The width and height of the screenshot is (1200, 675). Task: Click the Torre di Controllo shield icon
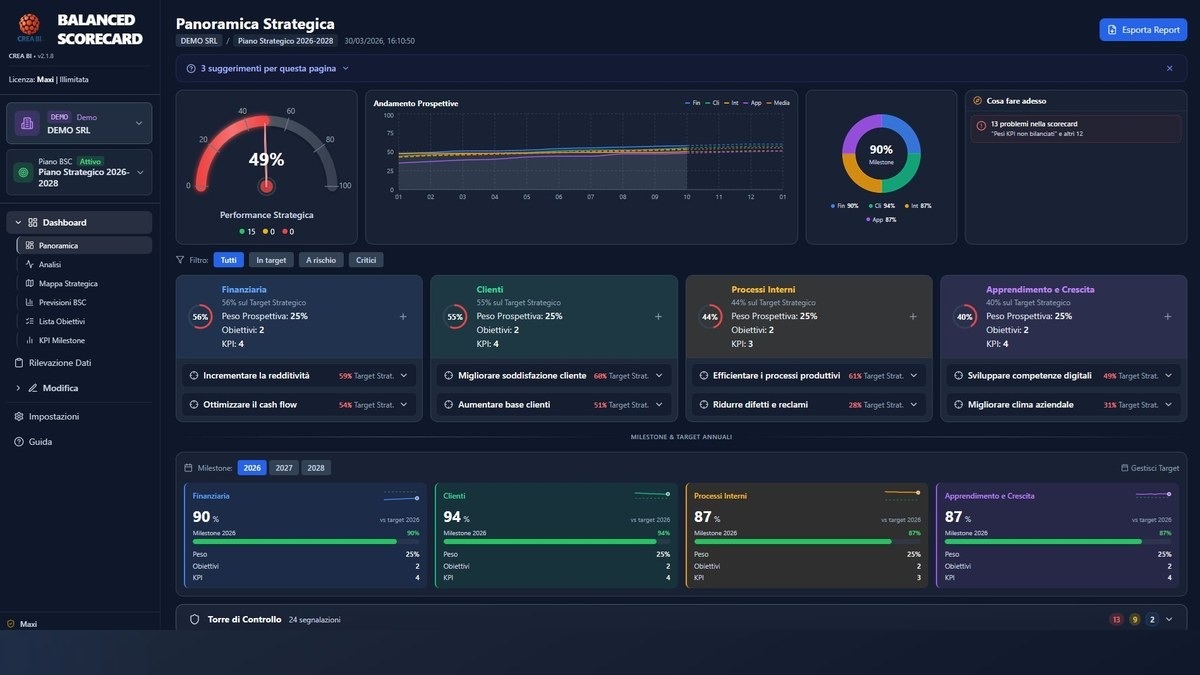pyautogui.click(x=195, y=619)
